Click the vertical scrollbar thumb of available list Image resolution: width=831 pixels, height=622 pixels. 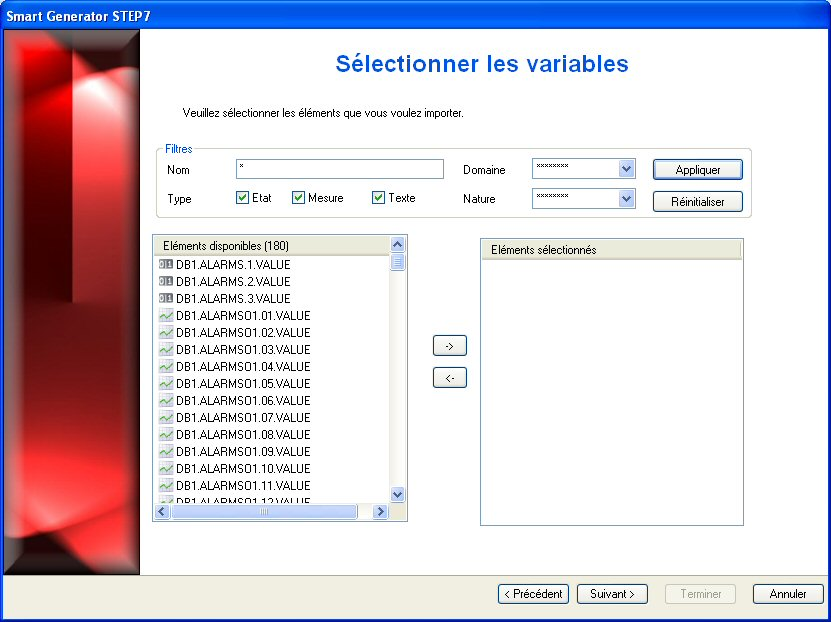pos(397,262)
